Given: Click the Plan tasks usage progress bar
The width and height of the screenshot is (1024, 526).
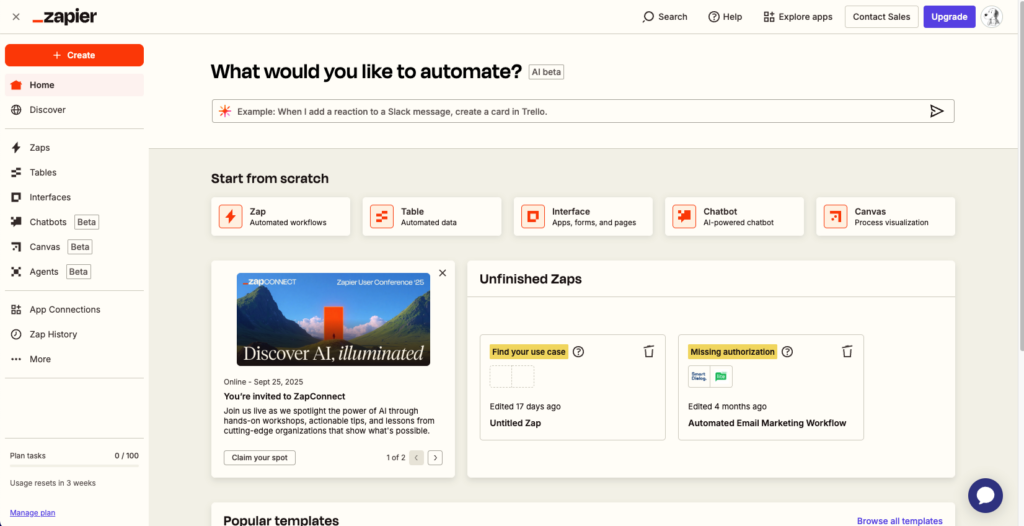Looking at the screenshot, I should click(74, 466).
